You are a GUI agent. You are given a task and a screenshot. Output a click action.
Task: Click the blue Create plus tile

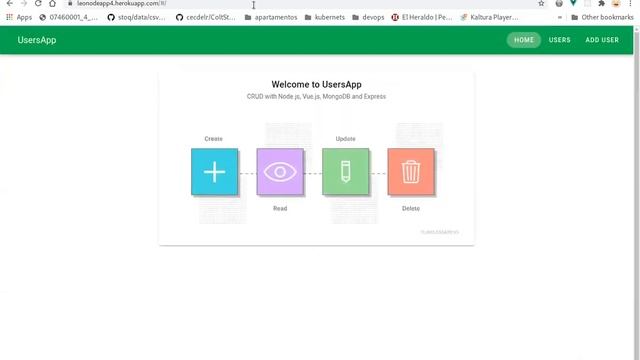click(214, 171)
